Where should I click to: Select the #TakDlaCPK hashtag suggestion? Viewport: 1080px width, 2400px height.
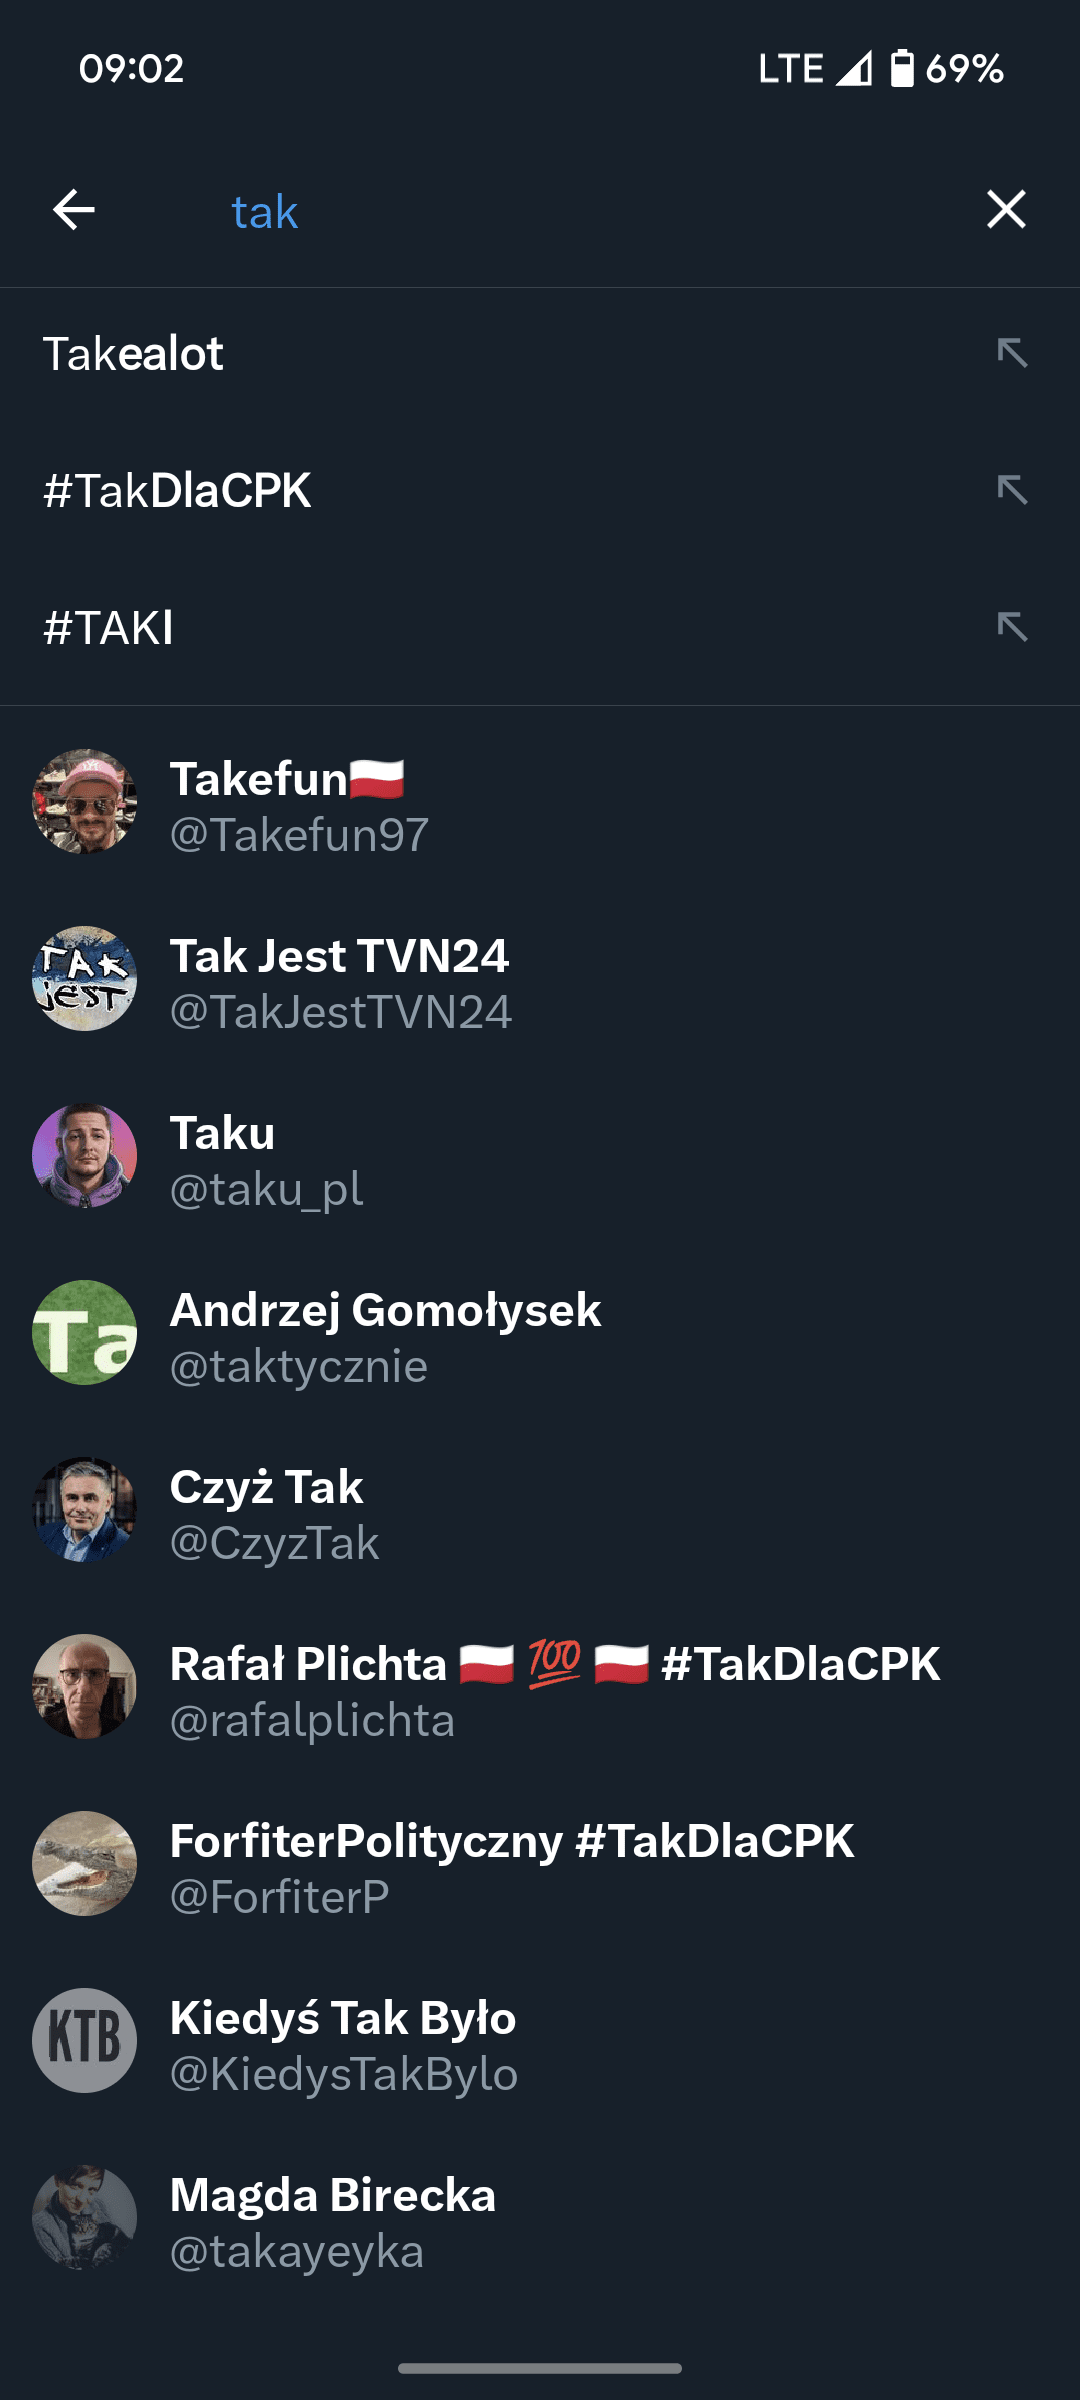pos(540,490)
